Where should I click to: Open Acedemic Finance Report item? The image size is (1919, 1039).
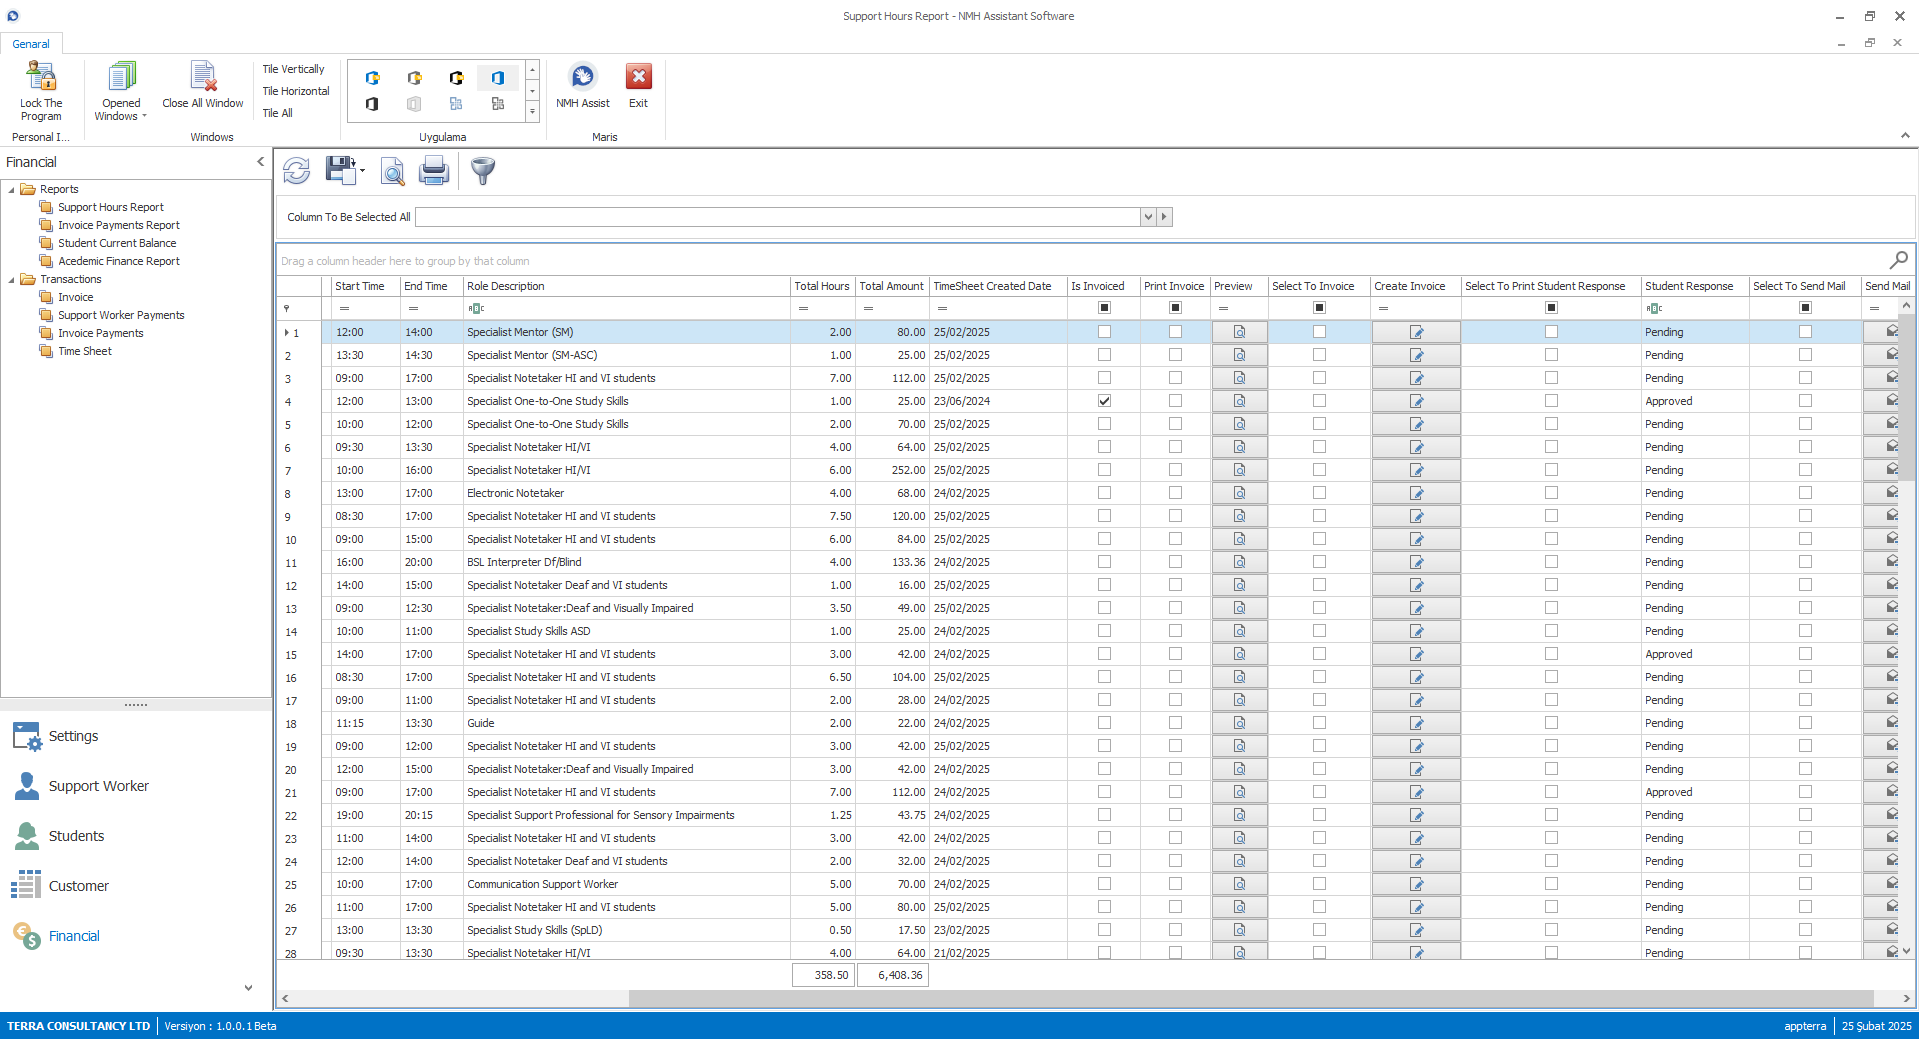pyautogui.click(x=119, y=261)
